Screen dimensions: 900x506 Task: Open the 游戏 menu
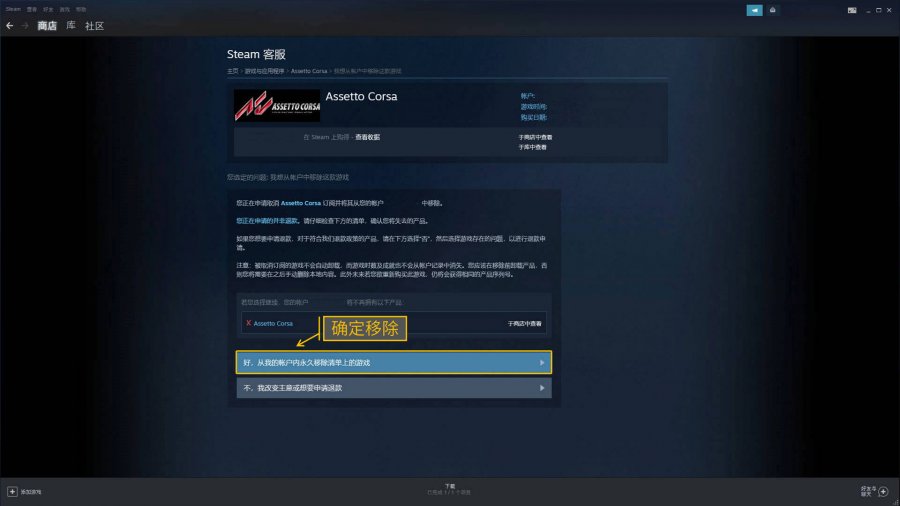tap(65, 9)
